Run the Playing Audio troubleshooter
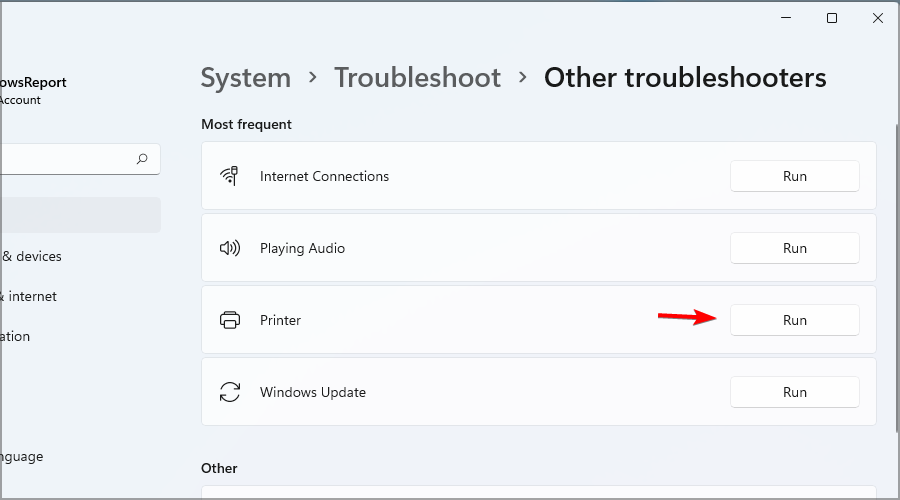This screenshot has width=900, height=500. pos(794,248)
